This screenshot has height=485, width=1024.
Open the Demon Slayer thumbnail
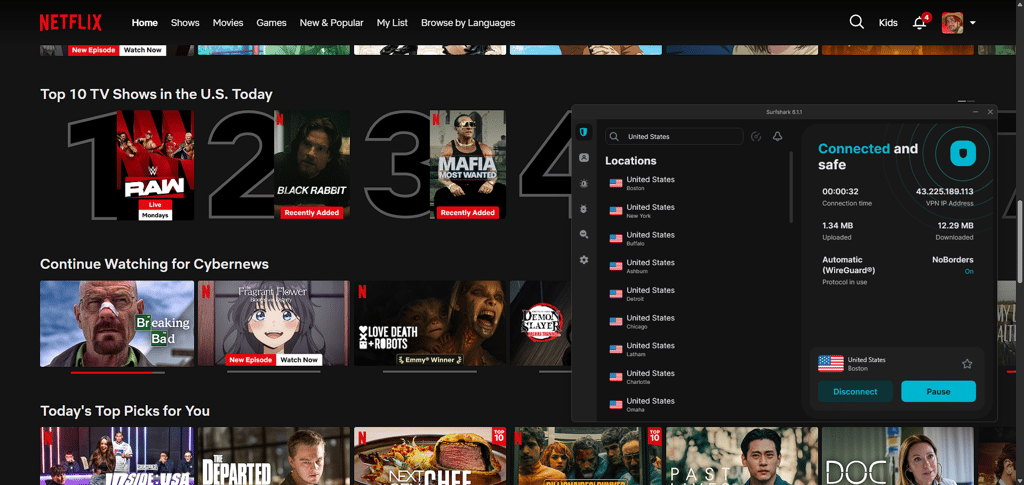540,323
